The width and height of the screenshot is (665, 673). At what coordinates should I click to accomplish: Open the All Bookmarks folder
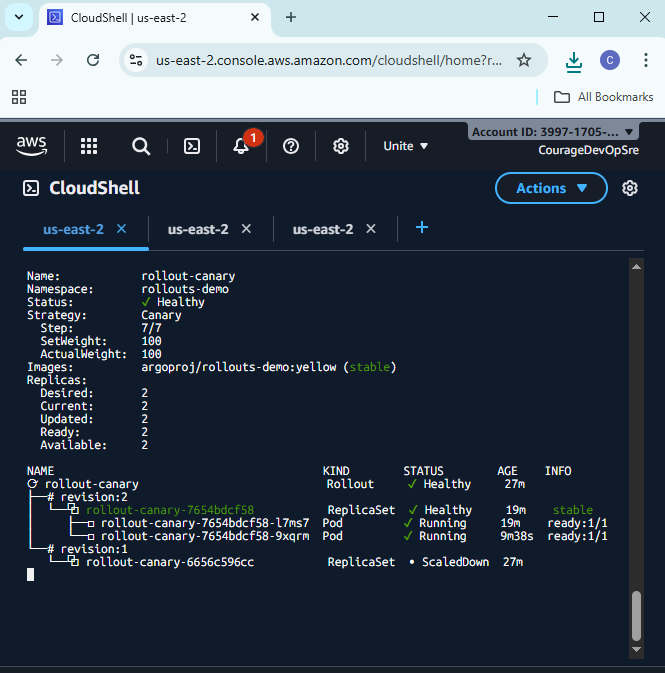tap(603, 97)
